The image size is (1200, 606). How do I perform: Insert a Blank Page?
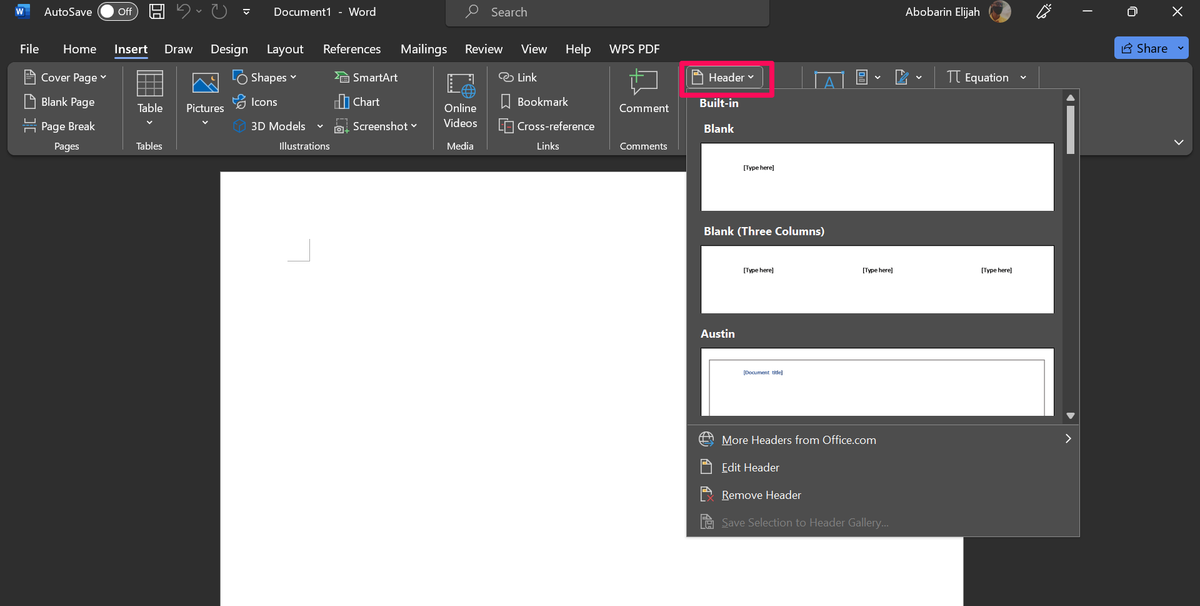59,102
